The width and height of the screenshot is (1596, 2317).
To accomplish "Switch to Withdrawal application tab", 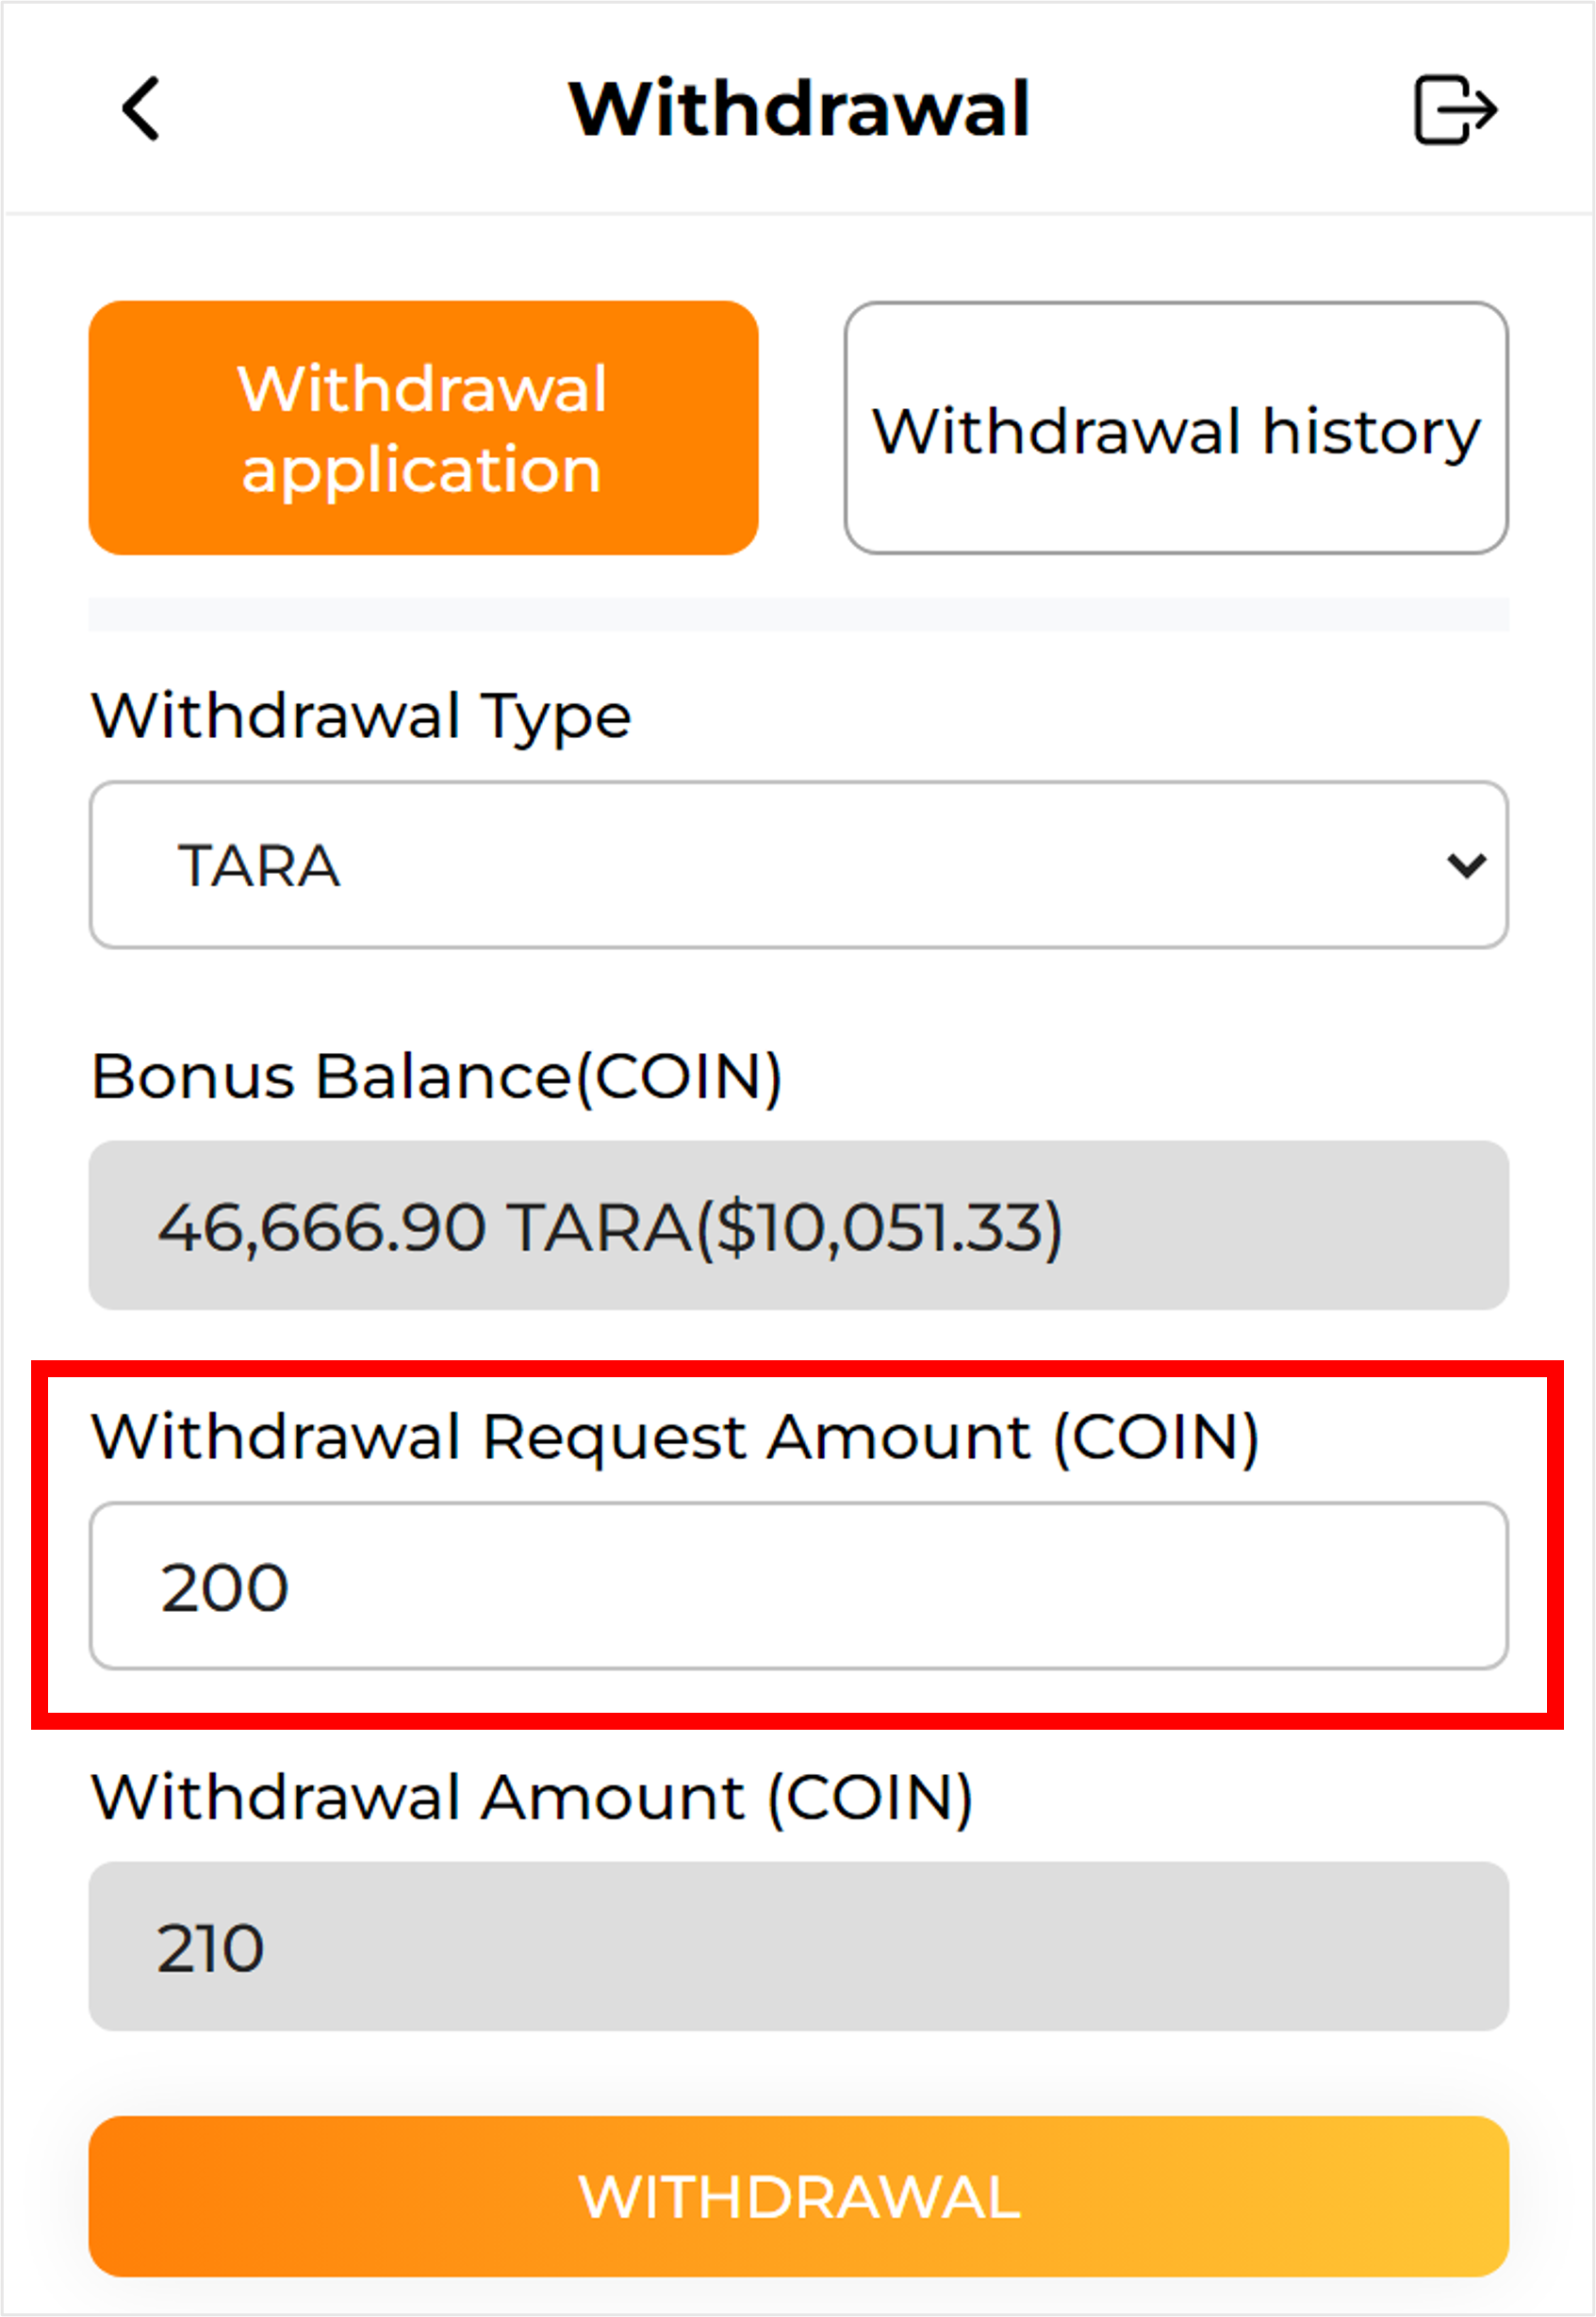I will [x=423, y=428].
